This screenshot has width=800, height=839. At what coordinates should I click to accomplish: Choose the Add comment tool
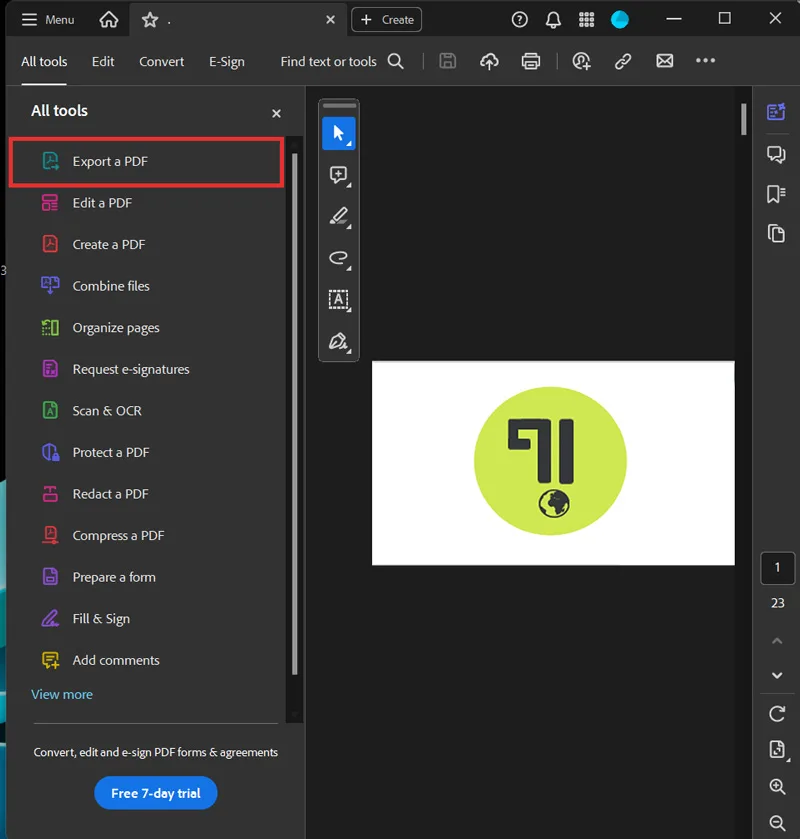[x=339, y=175]
